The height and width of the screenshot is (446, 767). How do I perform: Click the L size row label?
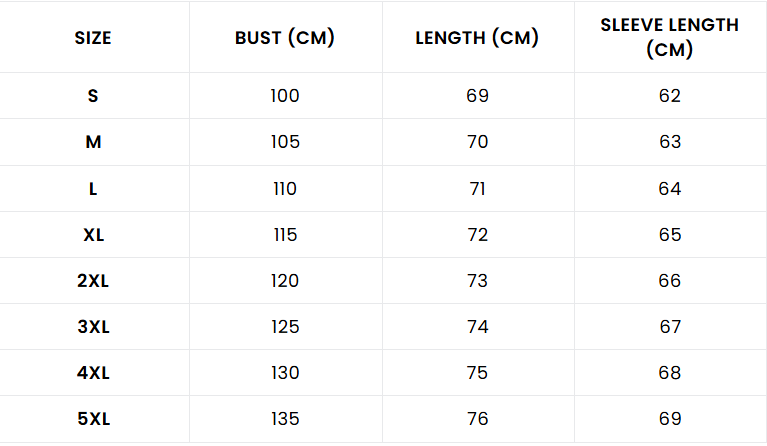tap(93, 188)
